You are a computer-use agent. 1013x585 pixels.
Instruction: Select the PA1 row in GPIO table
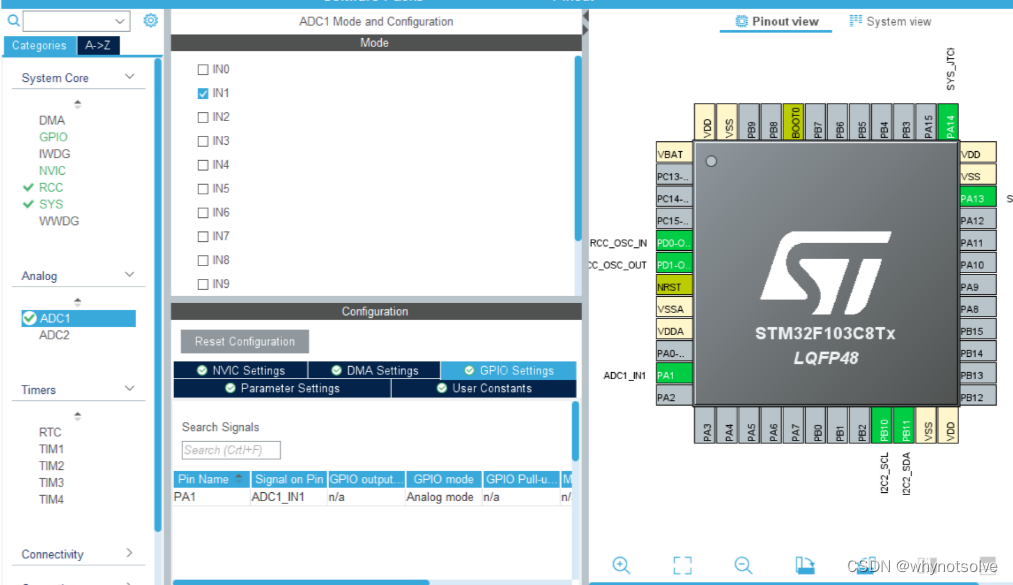(x=373, y=497)
